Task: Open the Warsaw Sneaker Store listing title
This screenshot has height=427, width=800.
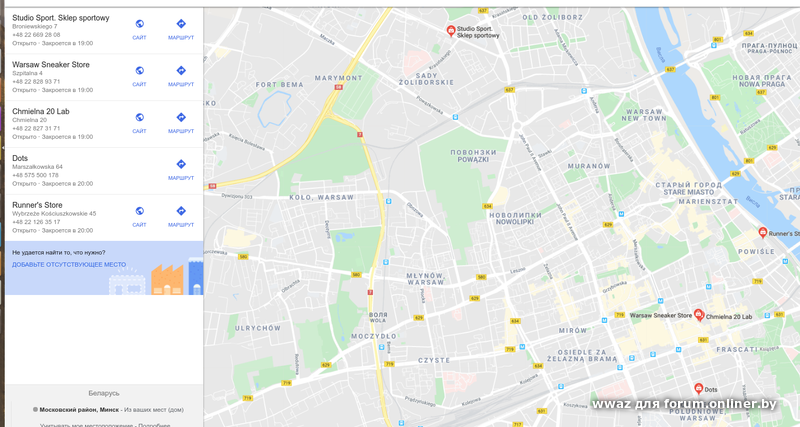Action: click(51, 65)
